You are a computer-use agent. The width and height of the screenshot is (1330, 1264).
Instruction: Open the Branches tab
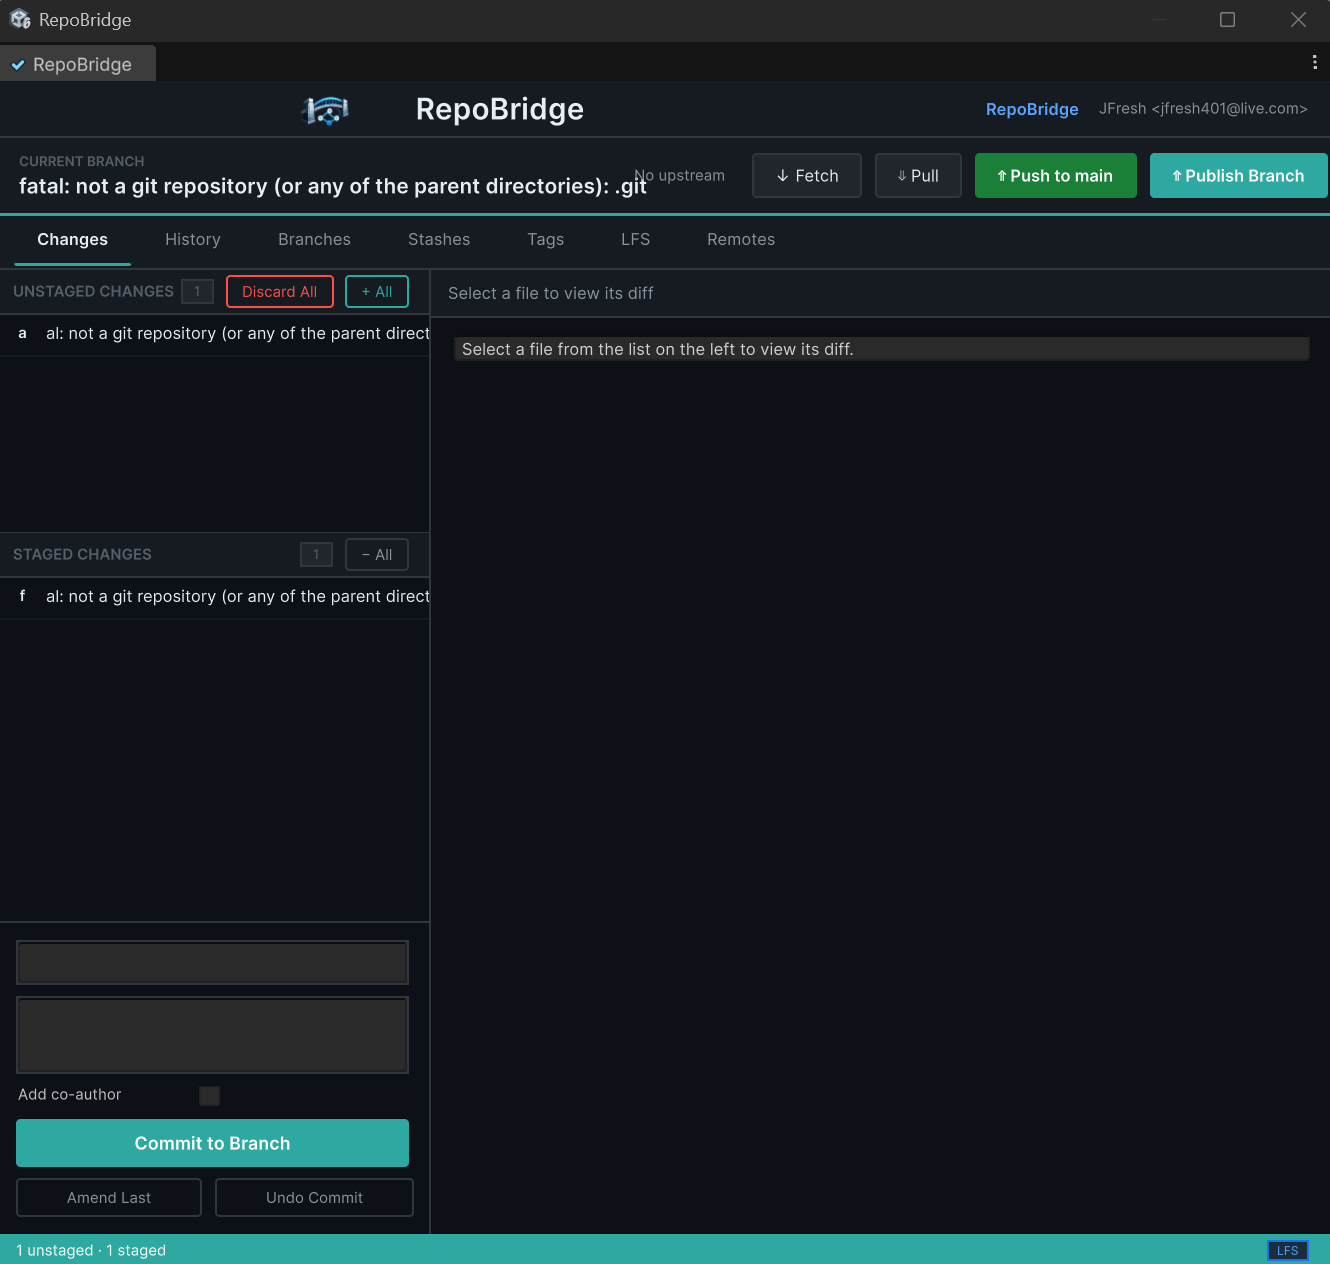pyautogui.click(x=314, y=240)
